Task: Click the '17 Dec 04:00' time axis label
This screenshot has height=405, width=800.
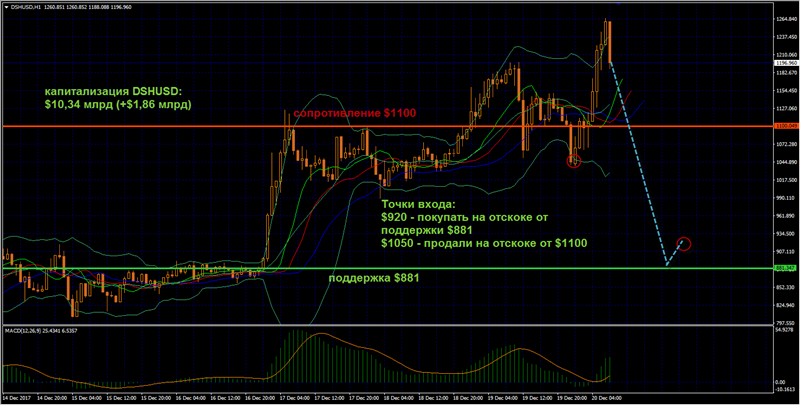Action: [294, 397]
